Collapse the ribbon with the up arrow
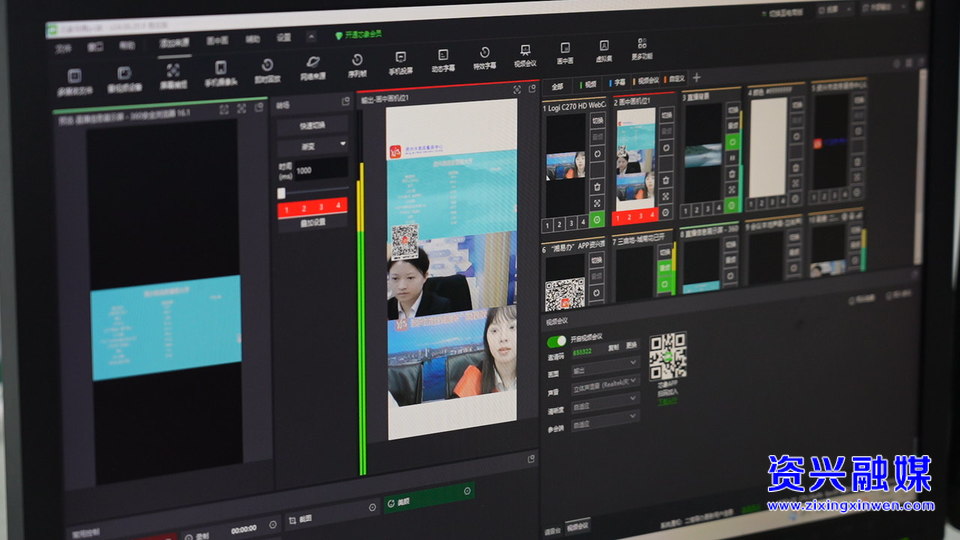This screenshot has width=960, height=540. click(x=311, y=37)
